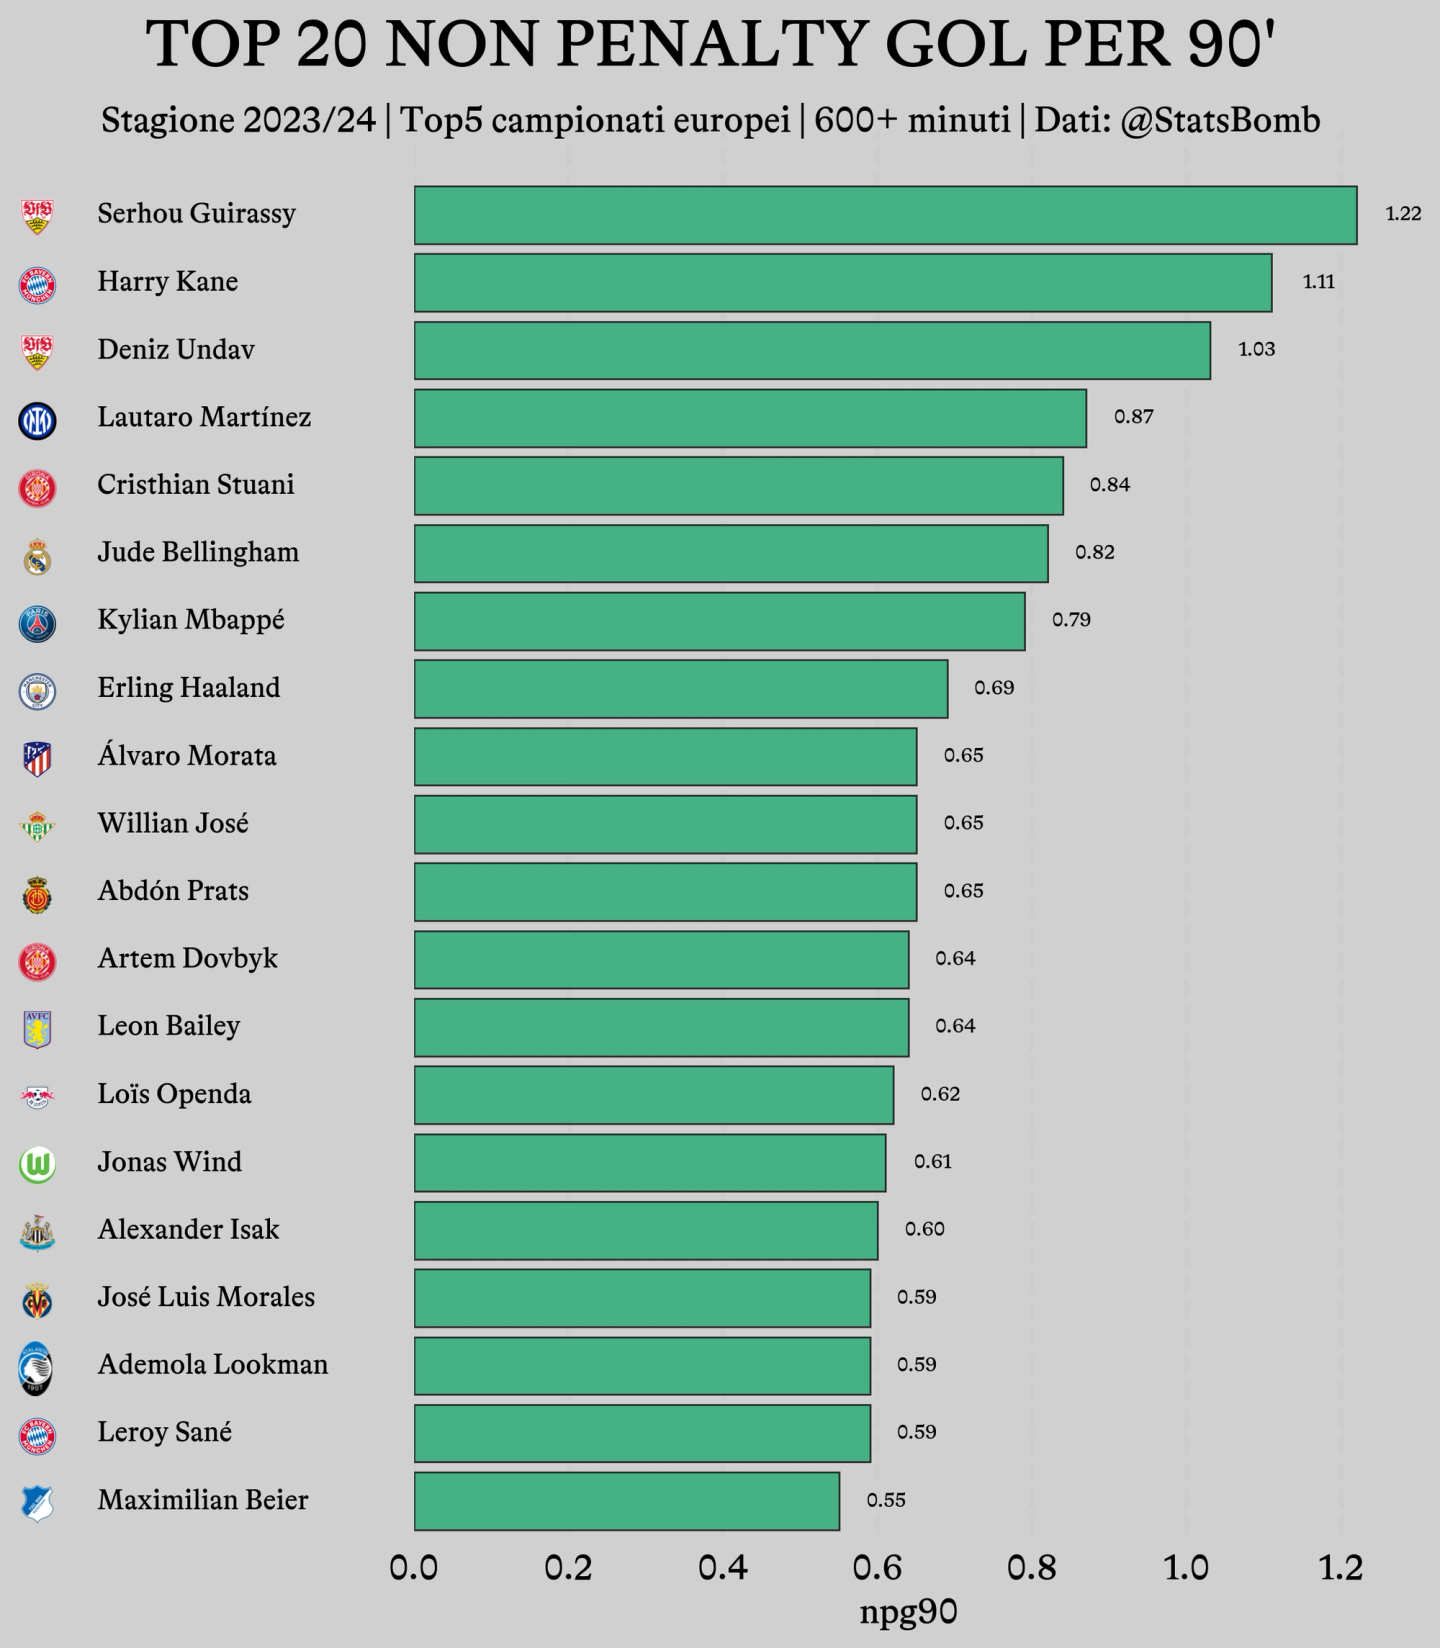Click the Atalanta crest beside Ademola Lookman
The width and height of the screenshot is (1440, 1648).
coord(37,1368)
